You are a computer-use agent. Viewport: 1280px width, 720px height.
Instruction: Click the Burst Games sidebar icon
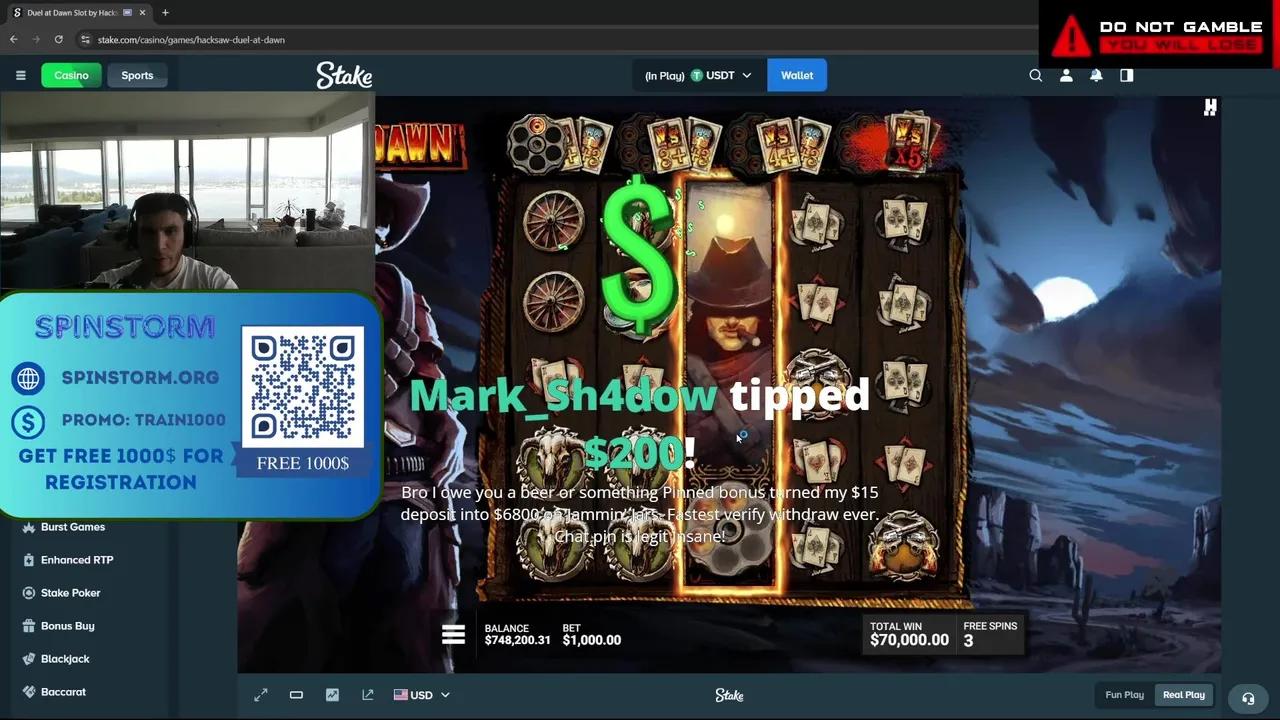(x=29, y=527)
